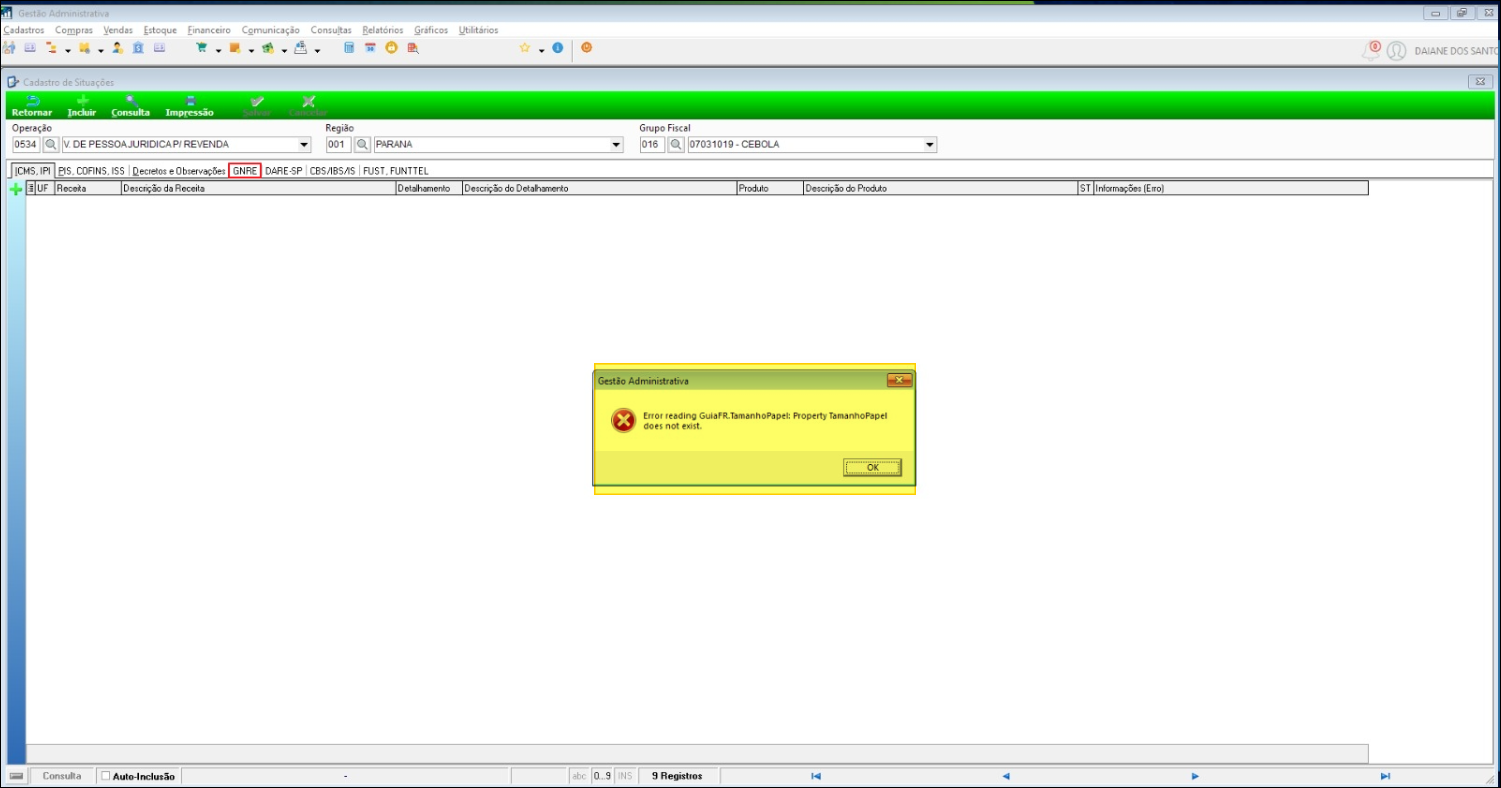Expand the Grupo Fiscal dropdown

tap(930, 145)
